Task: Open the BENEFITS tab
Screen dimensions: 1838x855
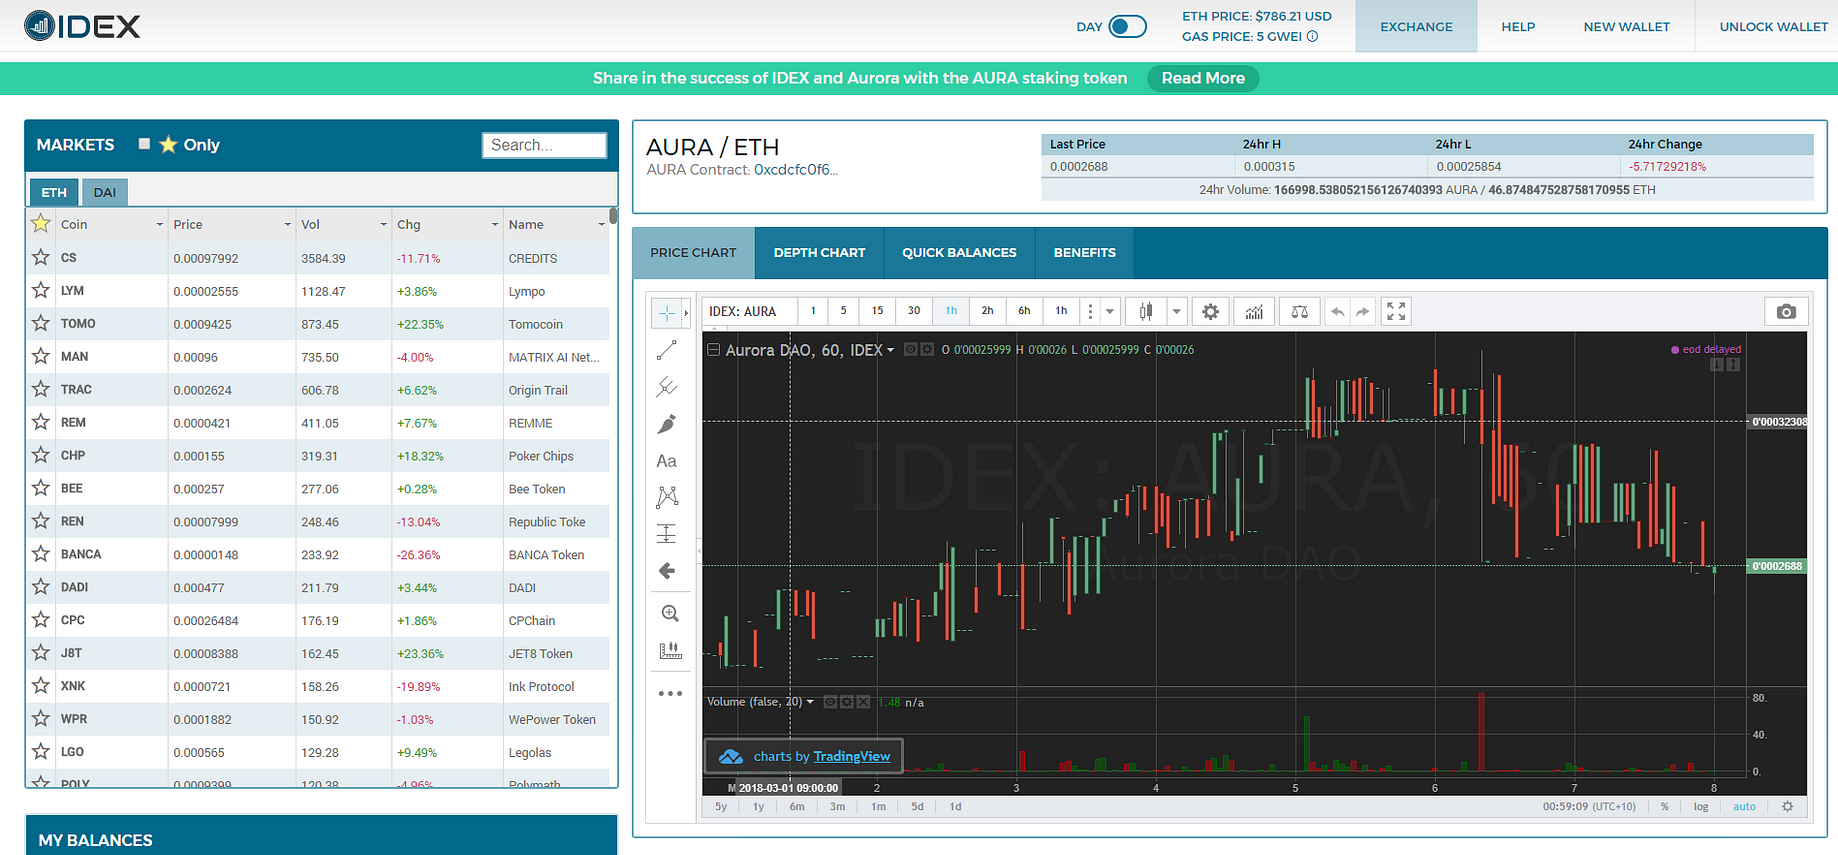Action: 1085,253
